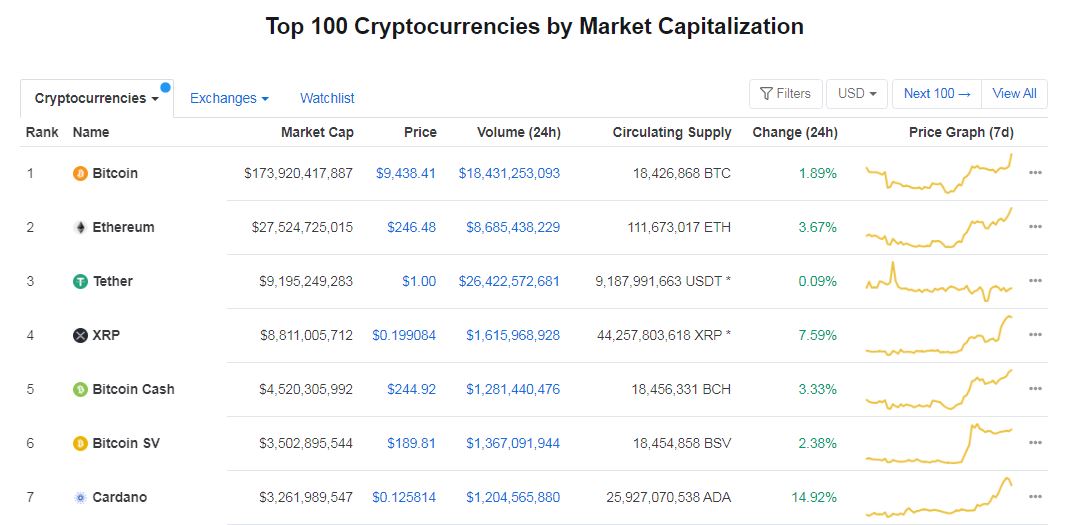Select the View All button
The height and width of the screenshot is (525, 1066).
coord(1014,94)
